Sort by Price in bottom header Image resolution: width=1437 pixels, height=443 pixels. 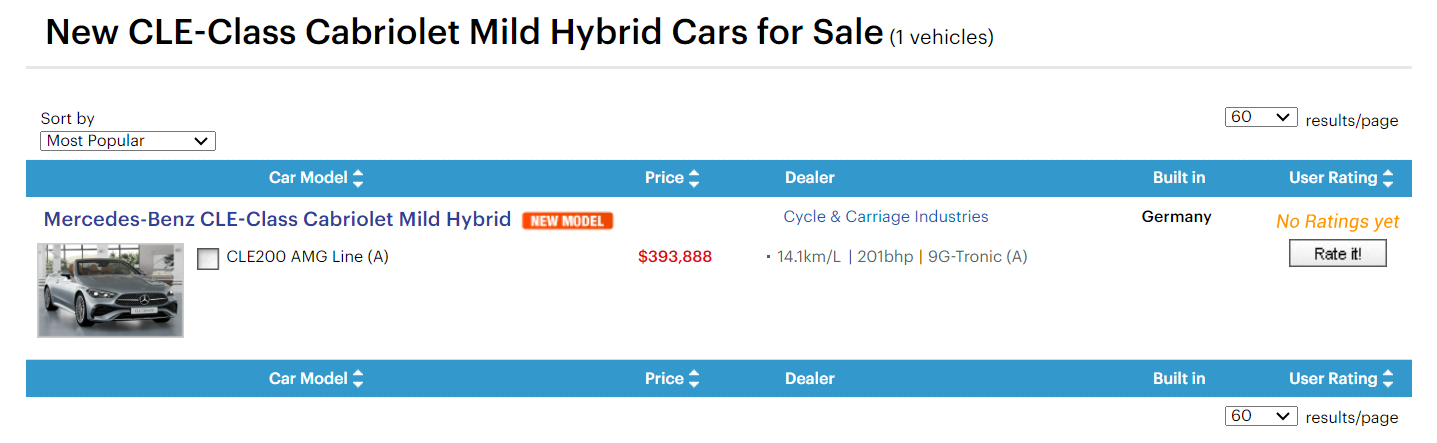(664, 379)
